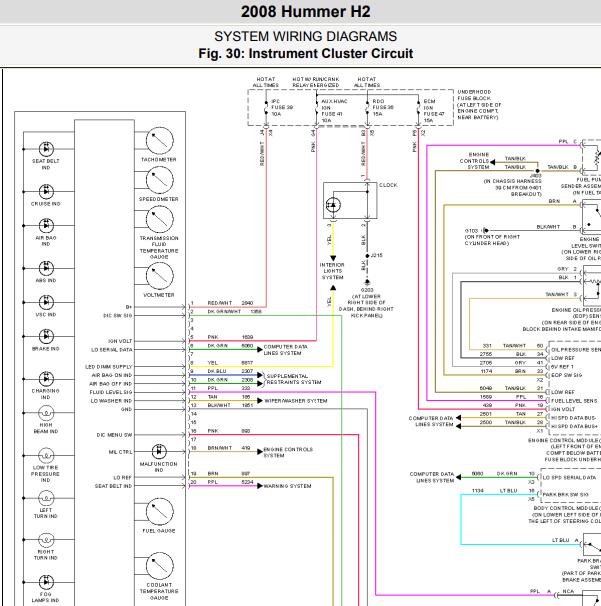
Task: Select the "LO SPD SERIAL DATA" pin label
Action: click(x=569, y=478)
